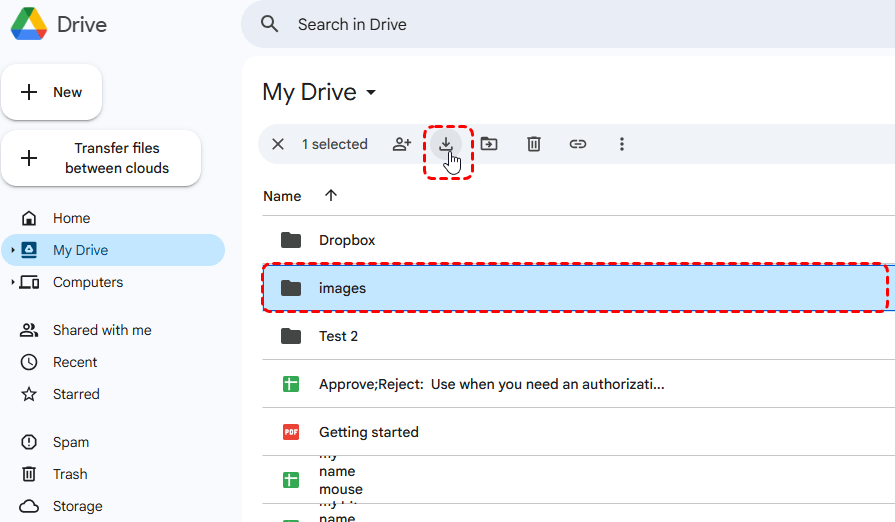This screenshot has width=895, height=522.
Task: Select the Approve;Reject spreadsheet row
Action: pyautogui.click(x=578, y=384)
